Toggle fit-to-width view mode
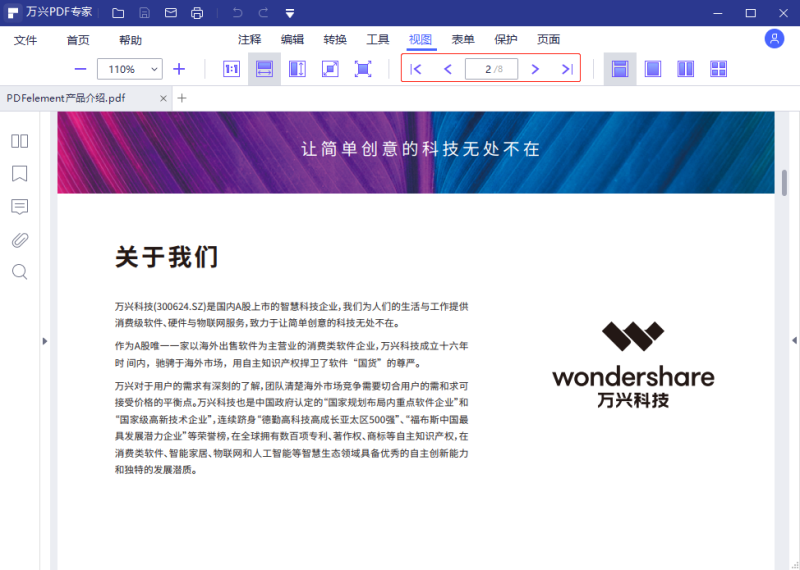This screenshot has height=570, width=800. (x=264, y=69)
